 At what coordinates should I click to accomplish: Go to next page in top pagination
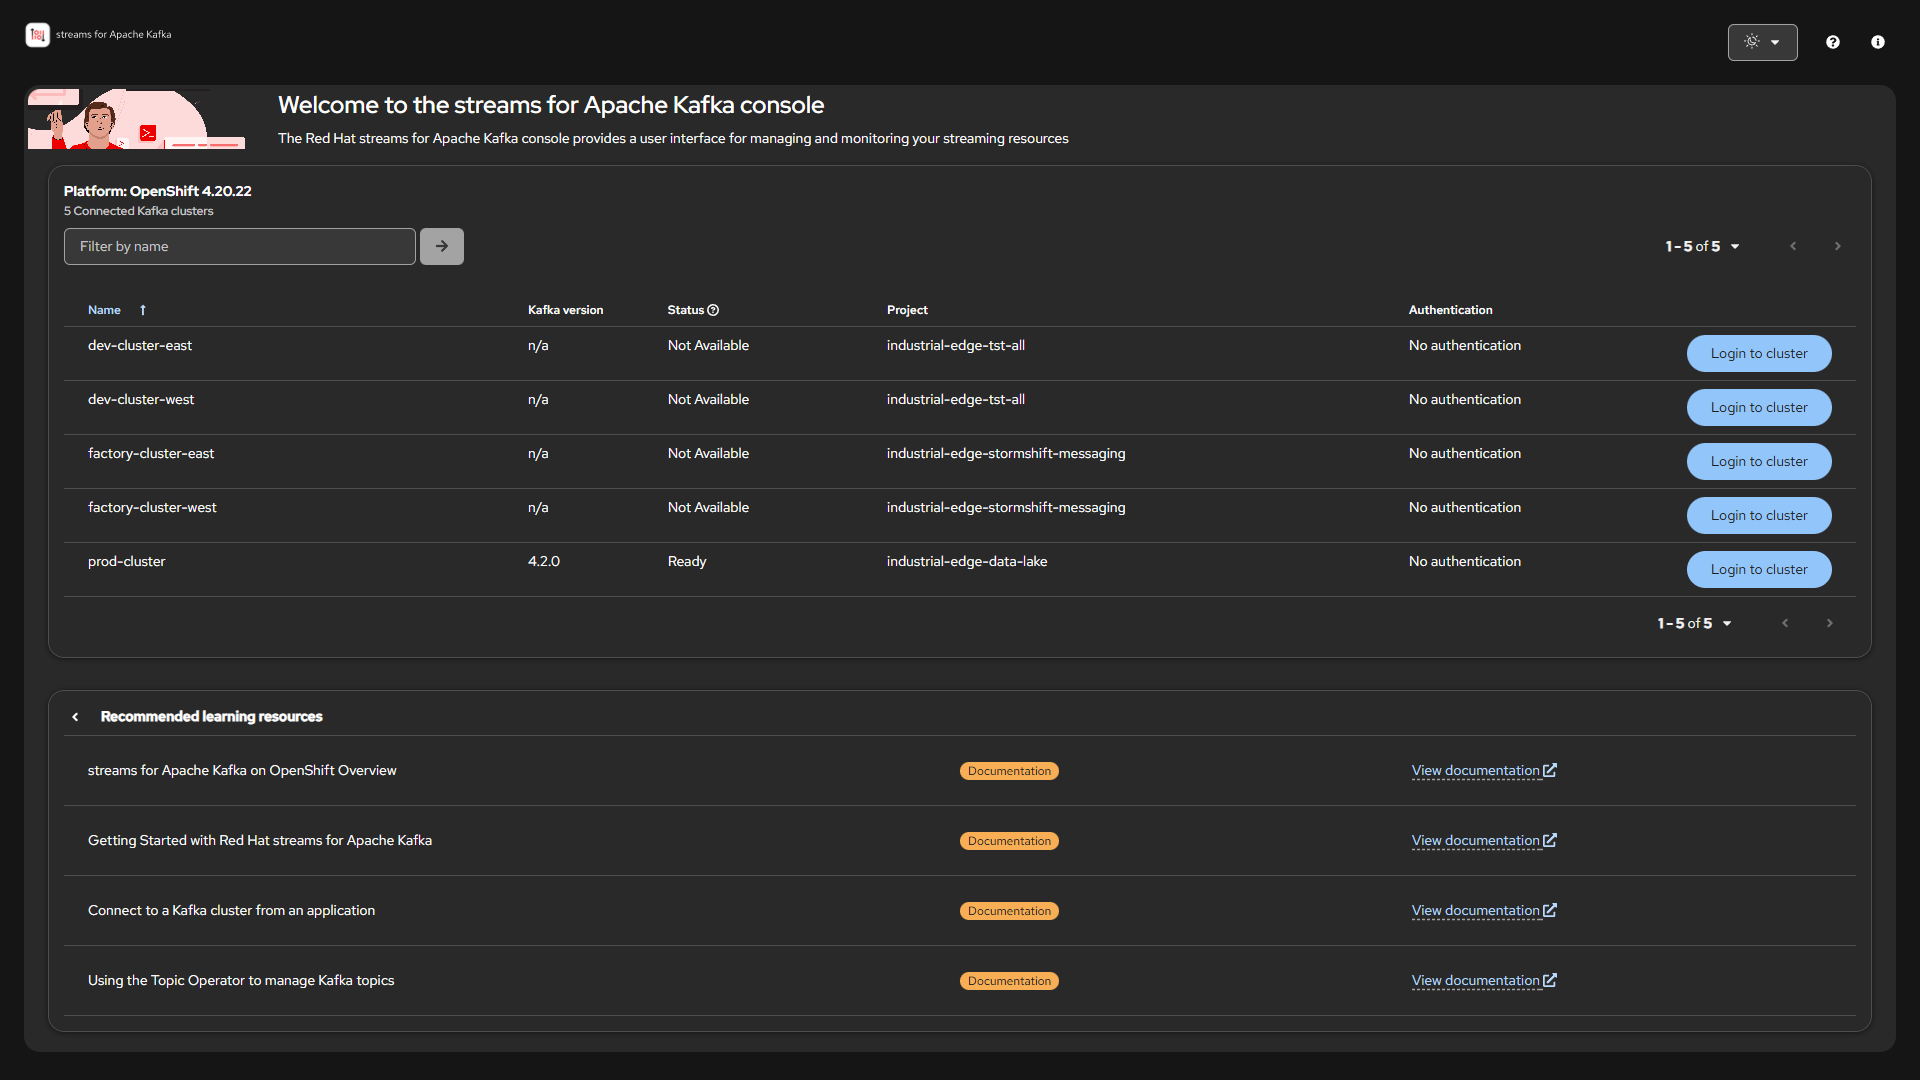pyautogui.click(x=1837, y=246)
